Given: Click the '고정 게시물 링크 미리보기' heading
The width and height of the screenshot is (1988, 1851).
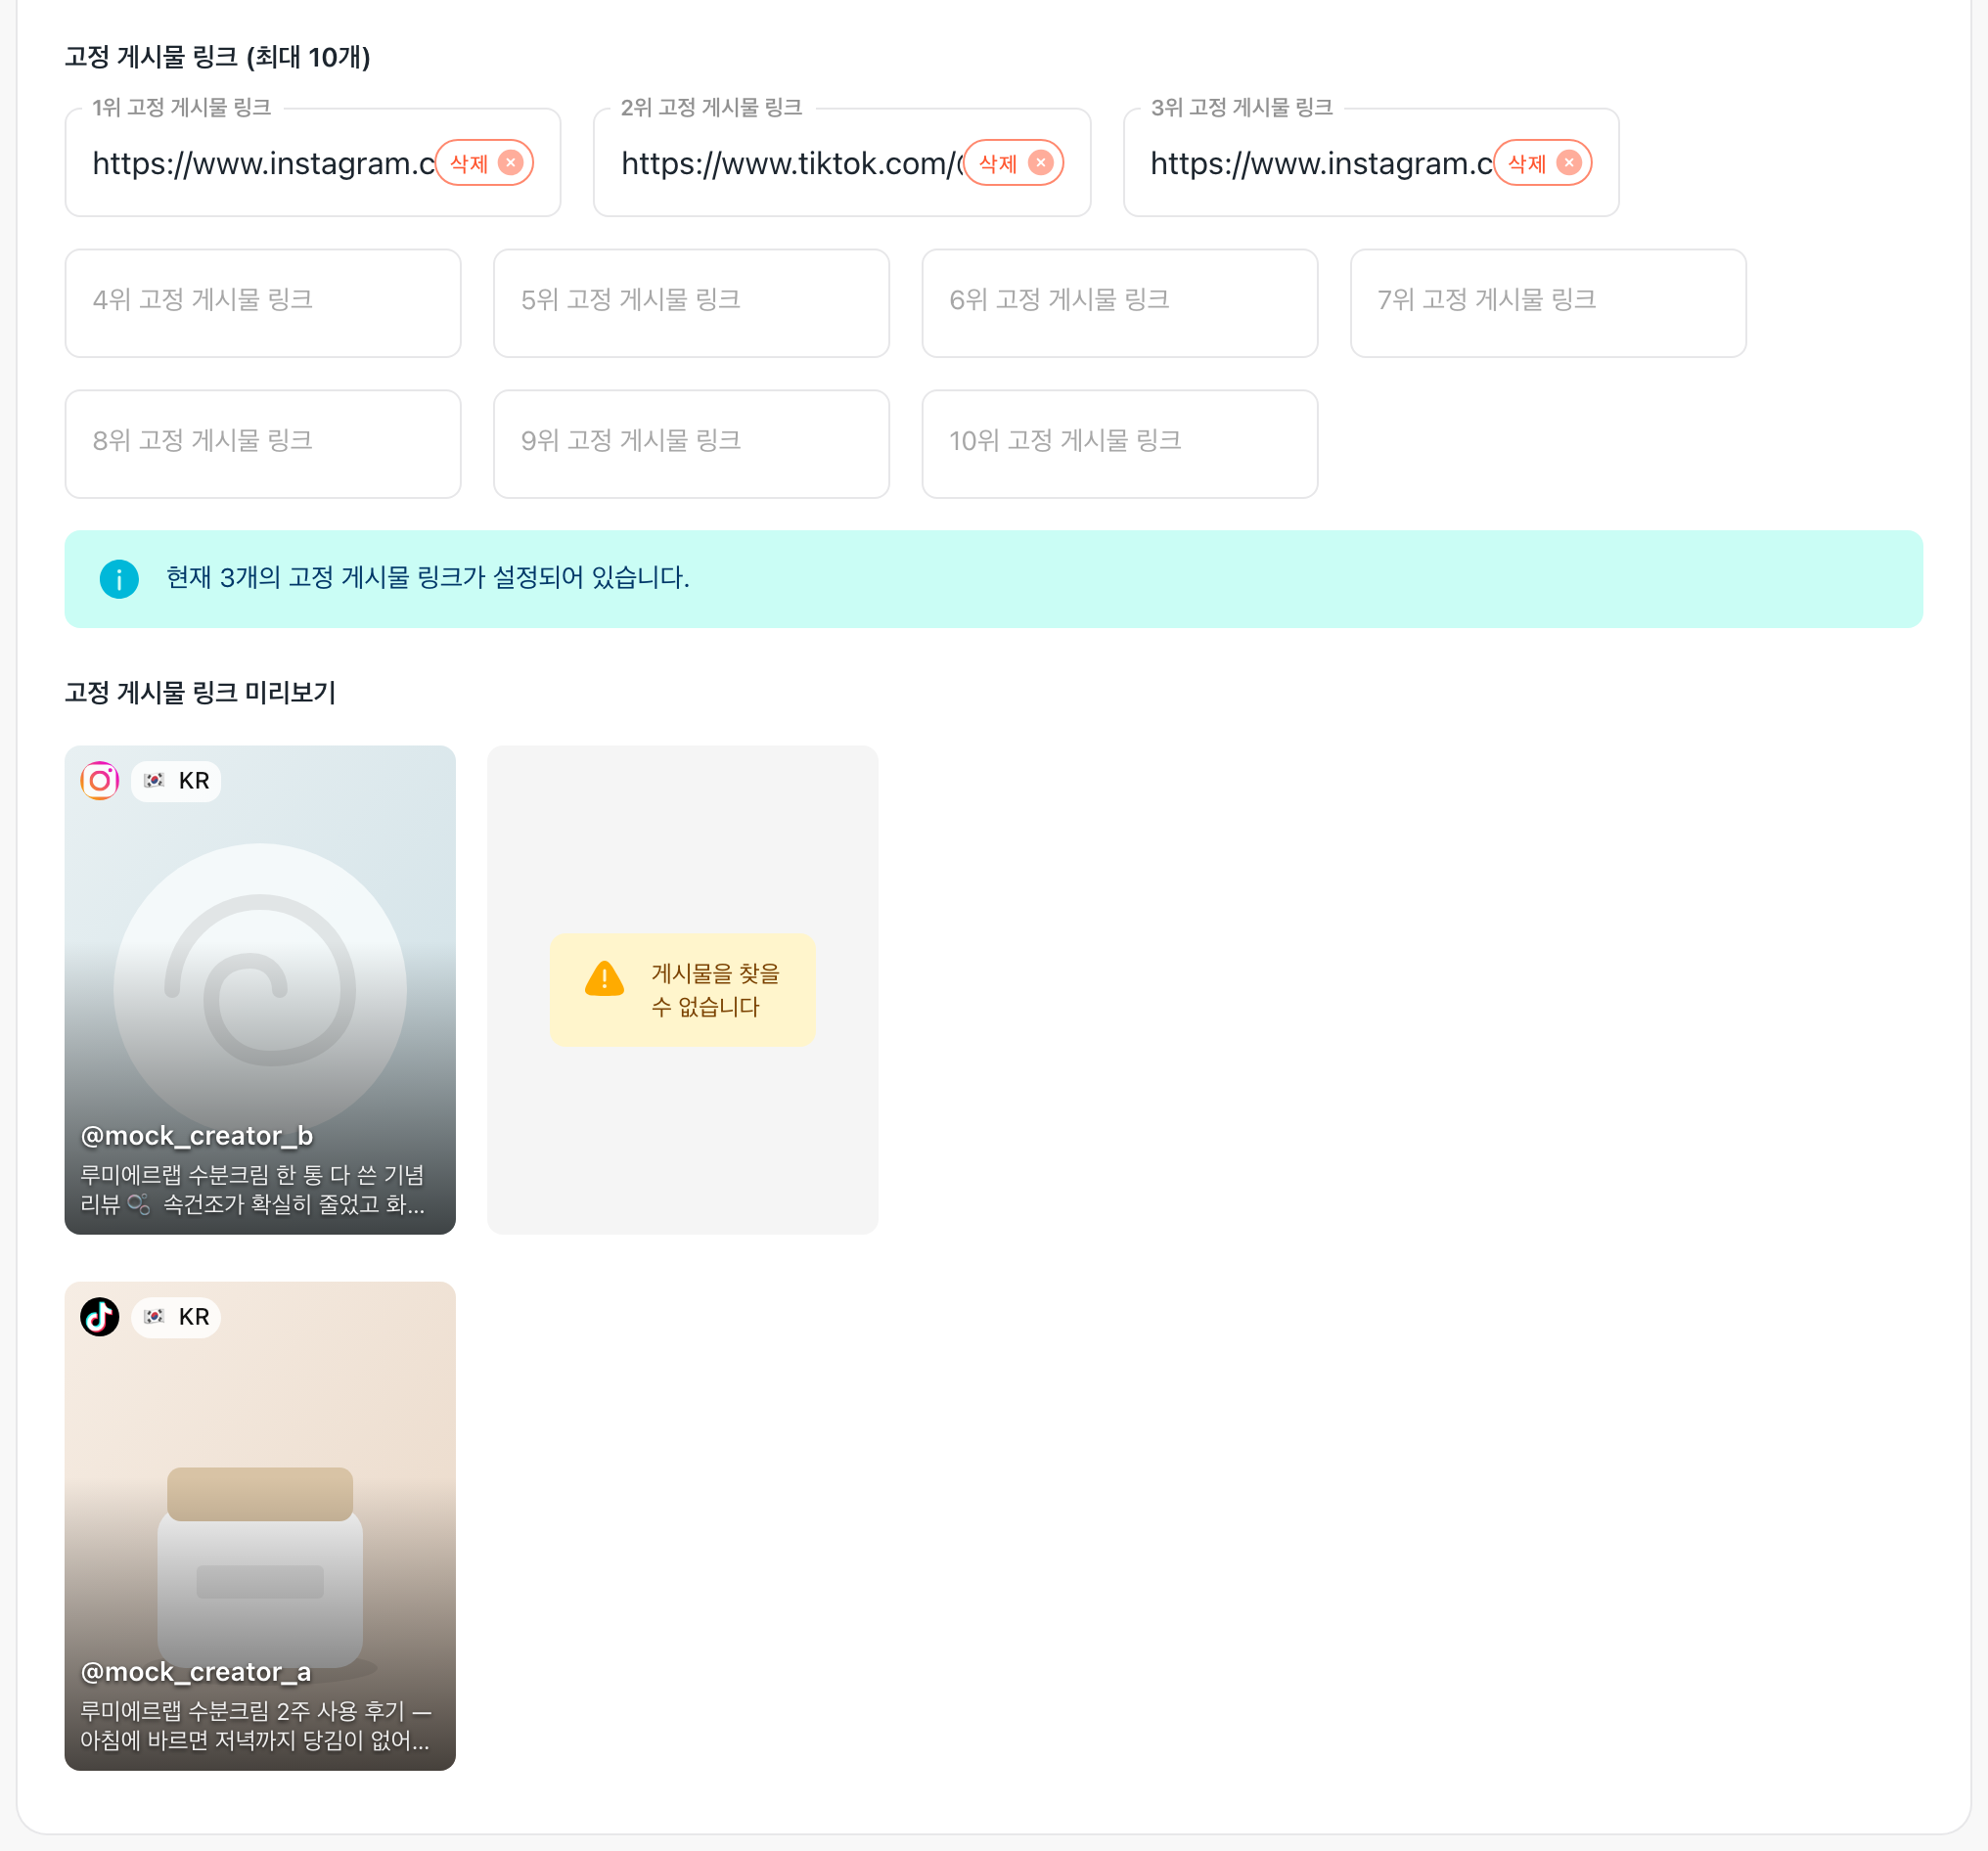Looking at the screenshot, I should (200, 692).
